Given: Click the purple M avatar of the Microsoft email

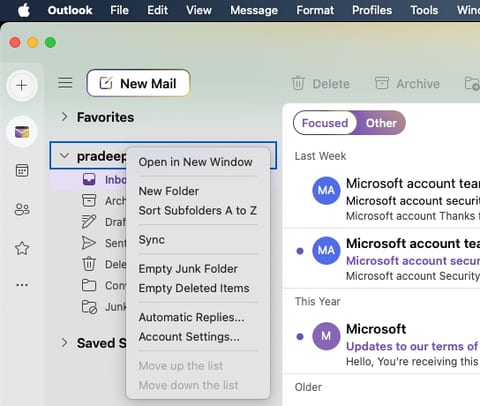Looking at the screenshot, I should pos(326,336).
